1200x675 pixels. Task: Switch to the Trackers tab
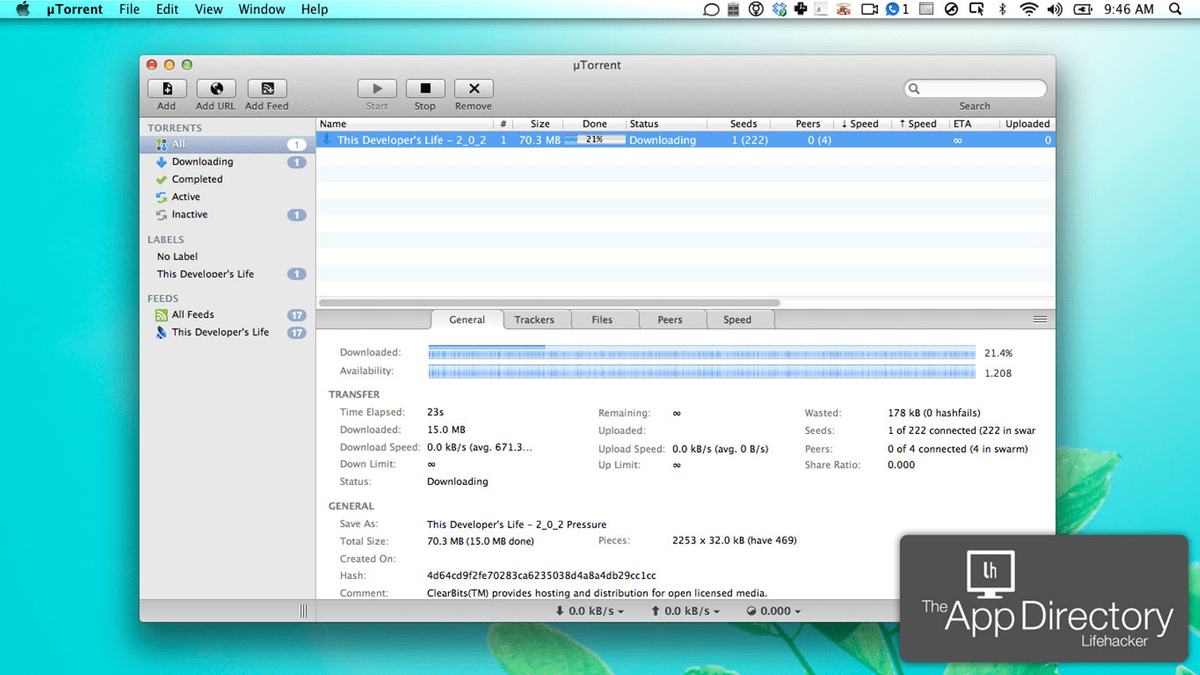coord(537,319)
